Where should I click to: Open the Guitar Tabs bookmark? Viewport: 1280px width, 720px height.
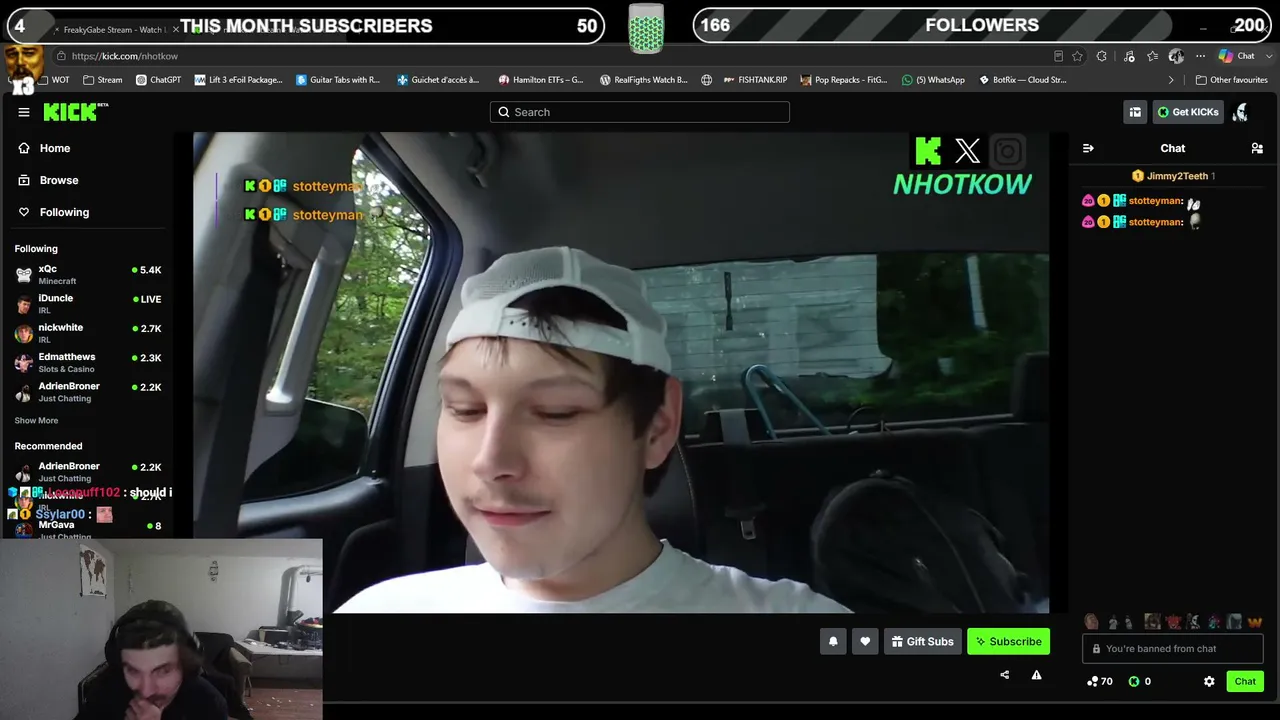[338, 80]
